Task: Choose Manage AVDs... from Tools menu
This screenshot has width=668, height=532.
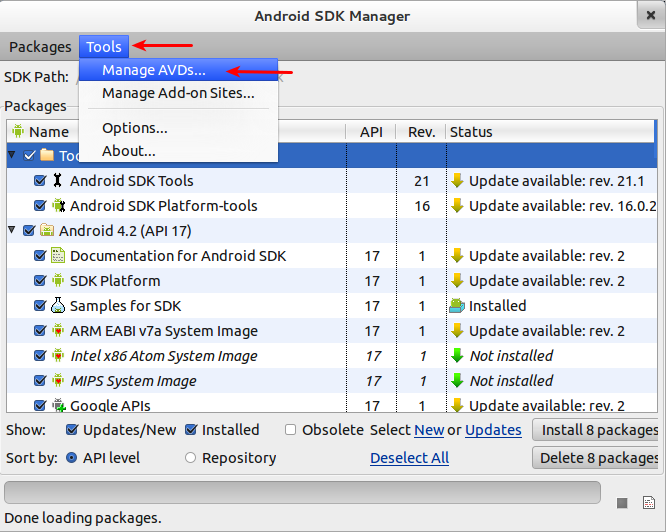Action: tap(179, 70)
